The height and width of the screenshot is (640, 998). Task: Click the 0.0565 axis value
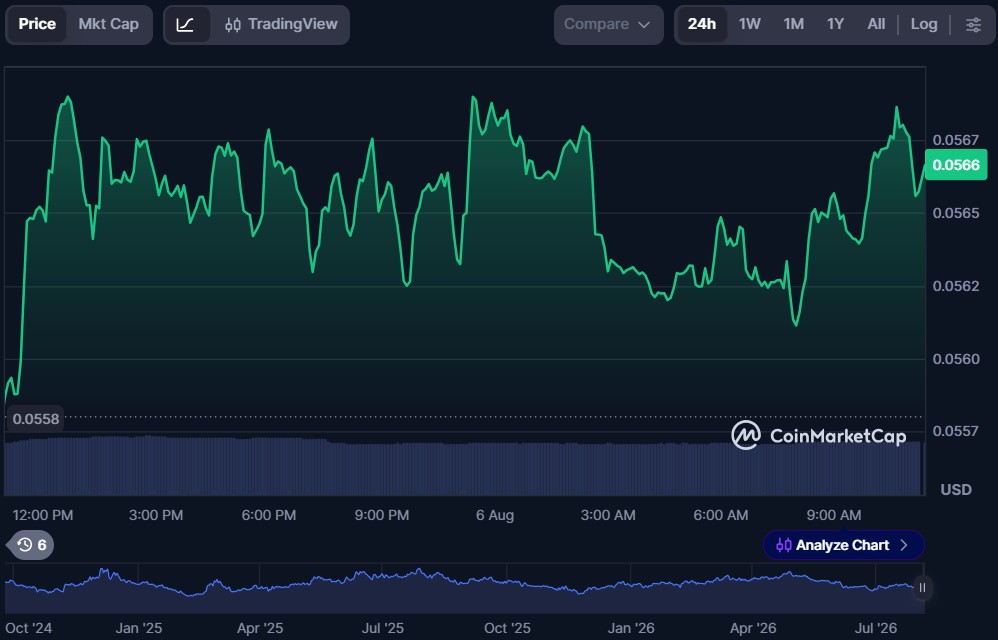(x=956, y=213)
